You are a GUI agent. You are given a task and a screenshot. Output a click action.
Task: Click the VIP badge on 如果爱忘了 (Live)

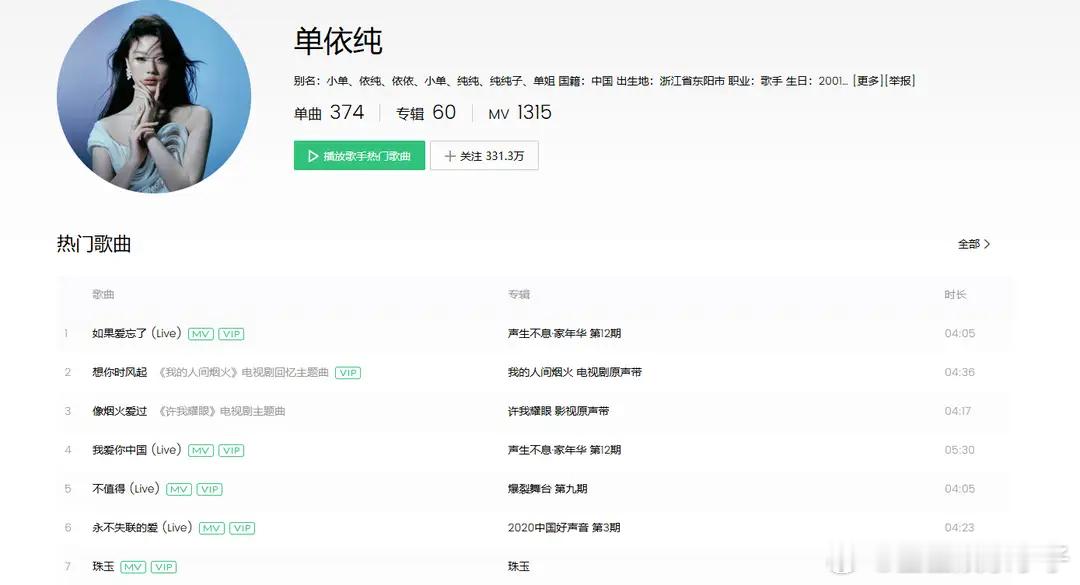coord(231,334)
